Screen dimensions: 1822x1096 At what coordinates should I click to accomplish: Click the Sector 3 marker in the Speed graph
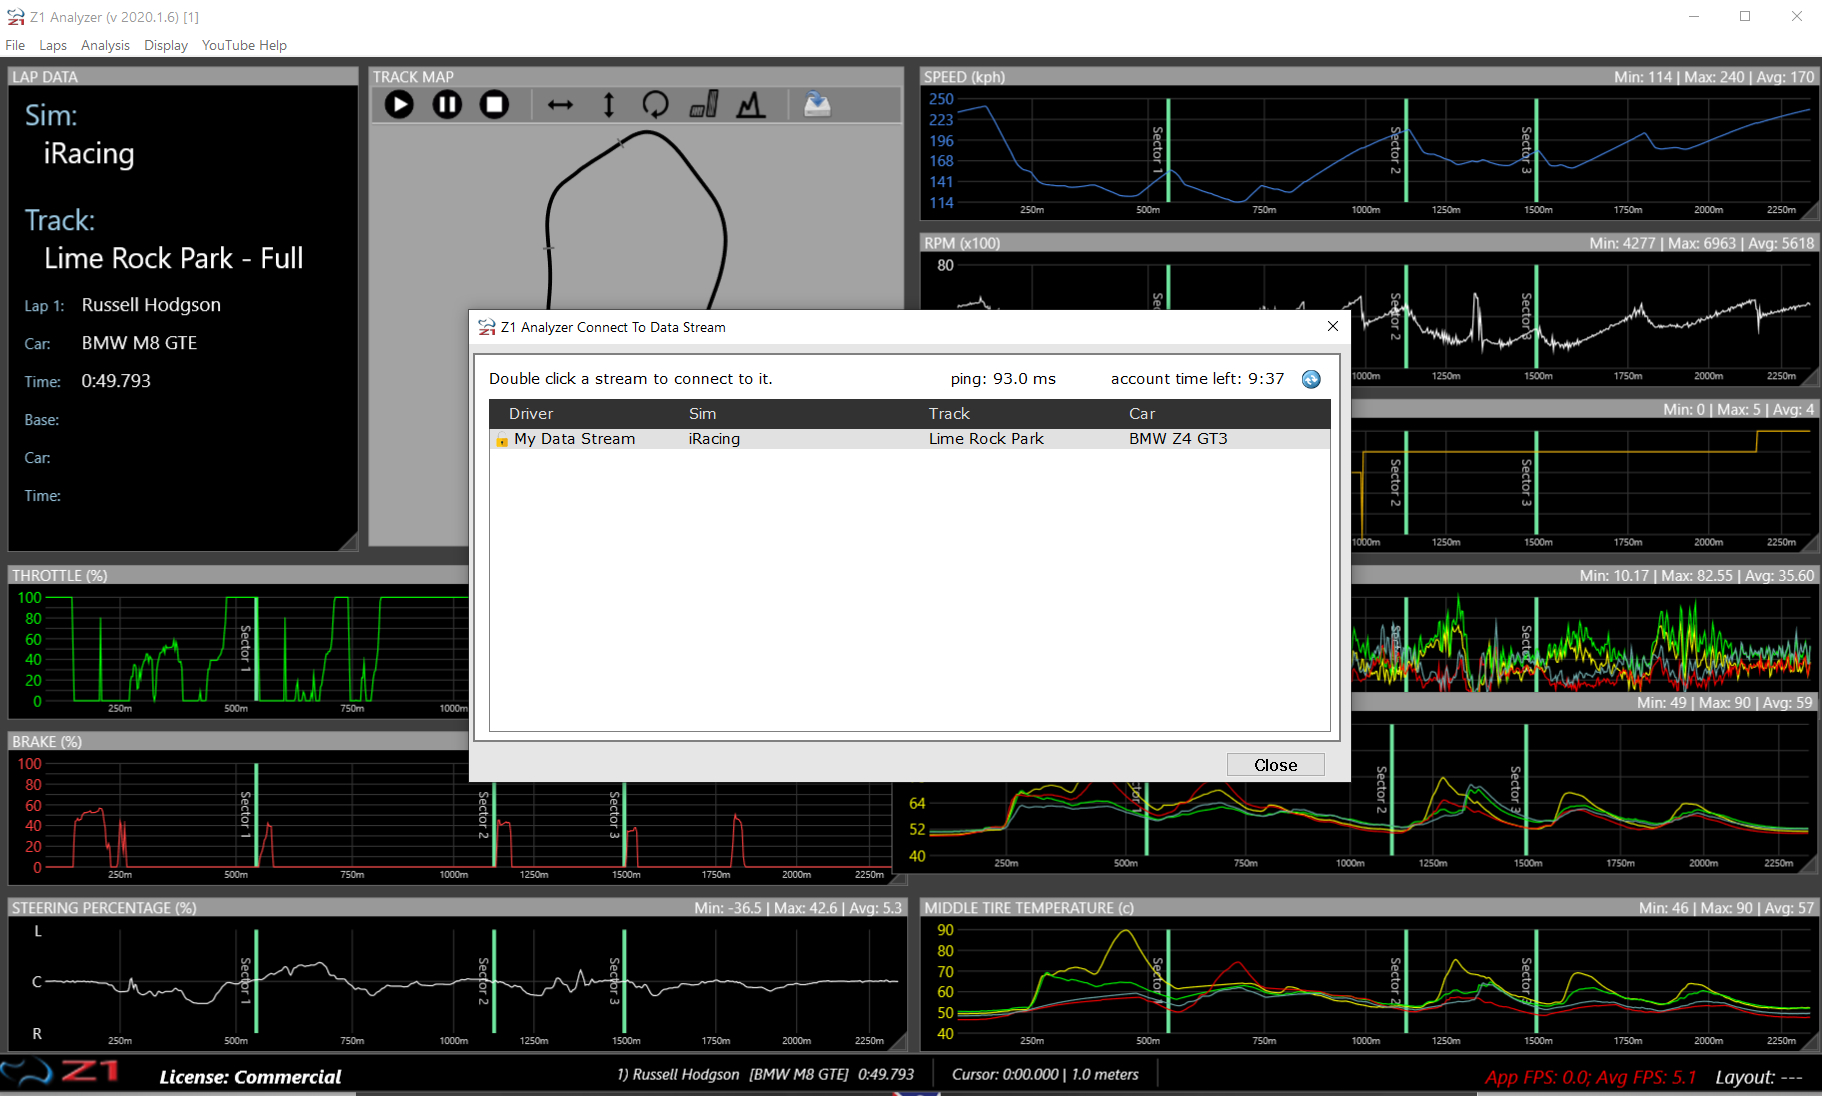coord(1535,150)
